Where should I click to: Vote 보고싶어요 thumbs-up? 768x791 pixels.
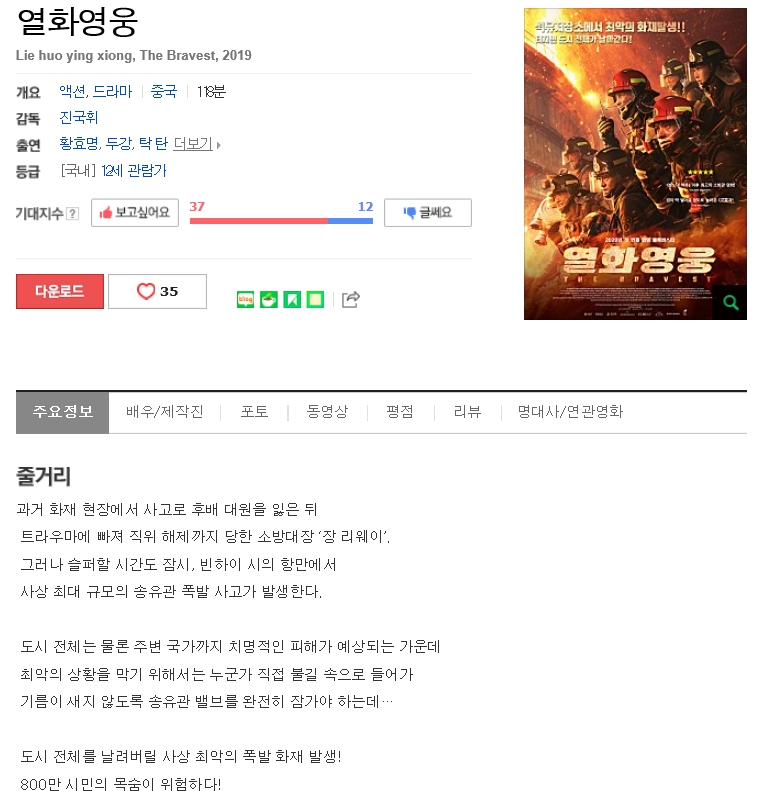[135, 212]
